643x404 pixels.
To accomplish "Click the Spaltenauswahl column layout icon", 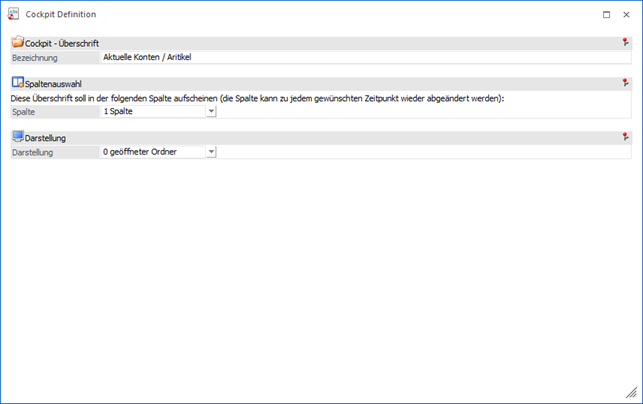I will click(x=17, y=83).
